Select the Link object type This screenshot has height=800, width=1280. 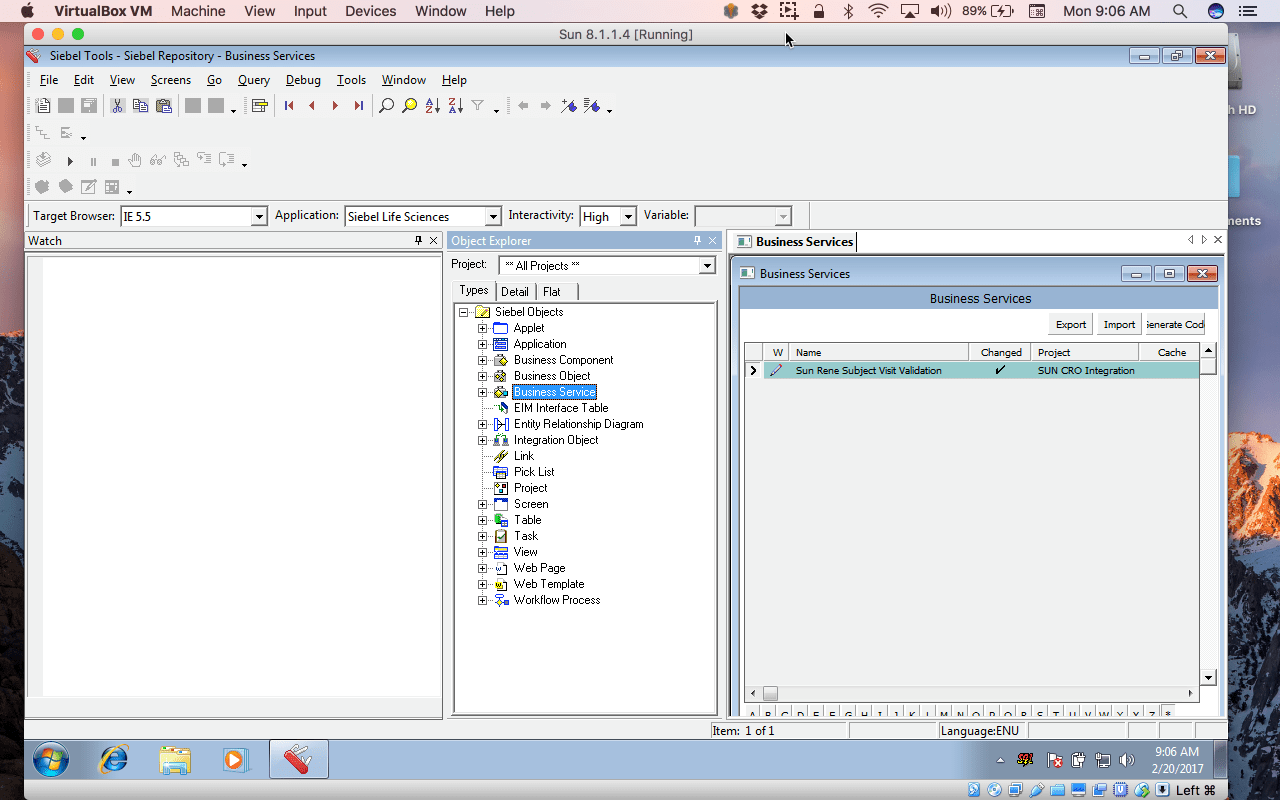click(524, 456)
